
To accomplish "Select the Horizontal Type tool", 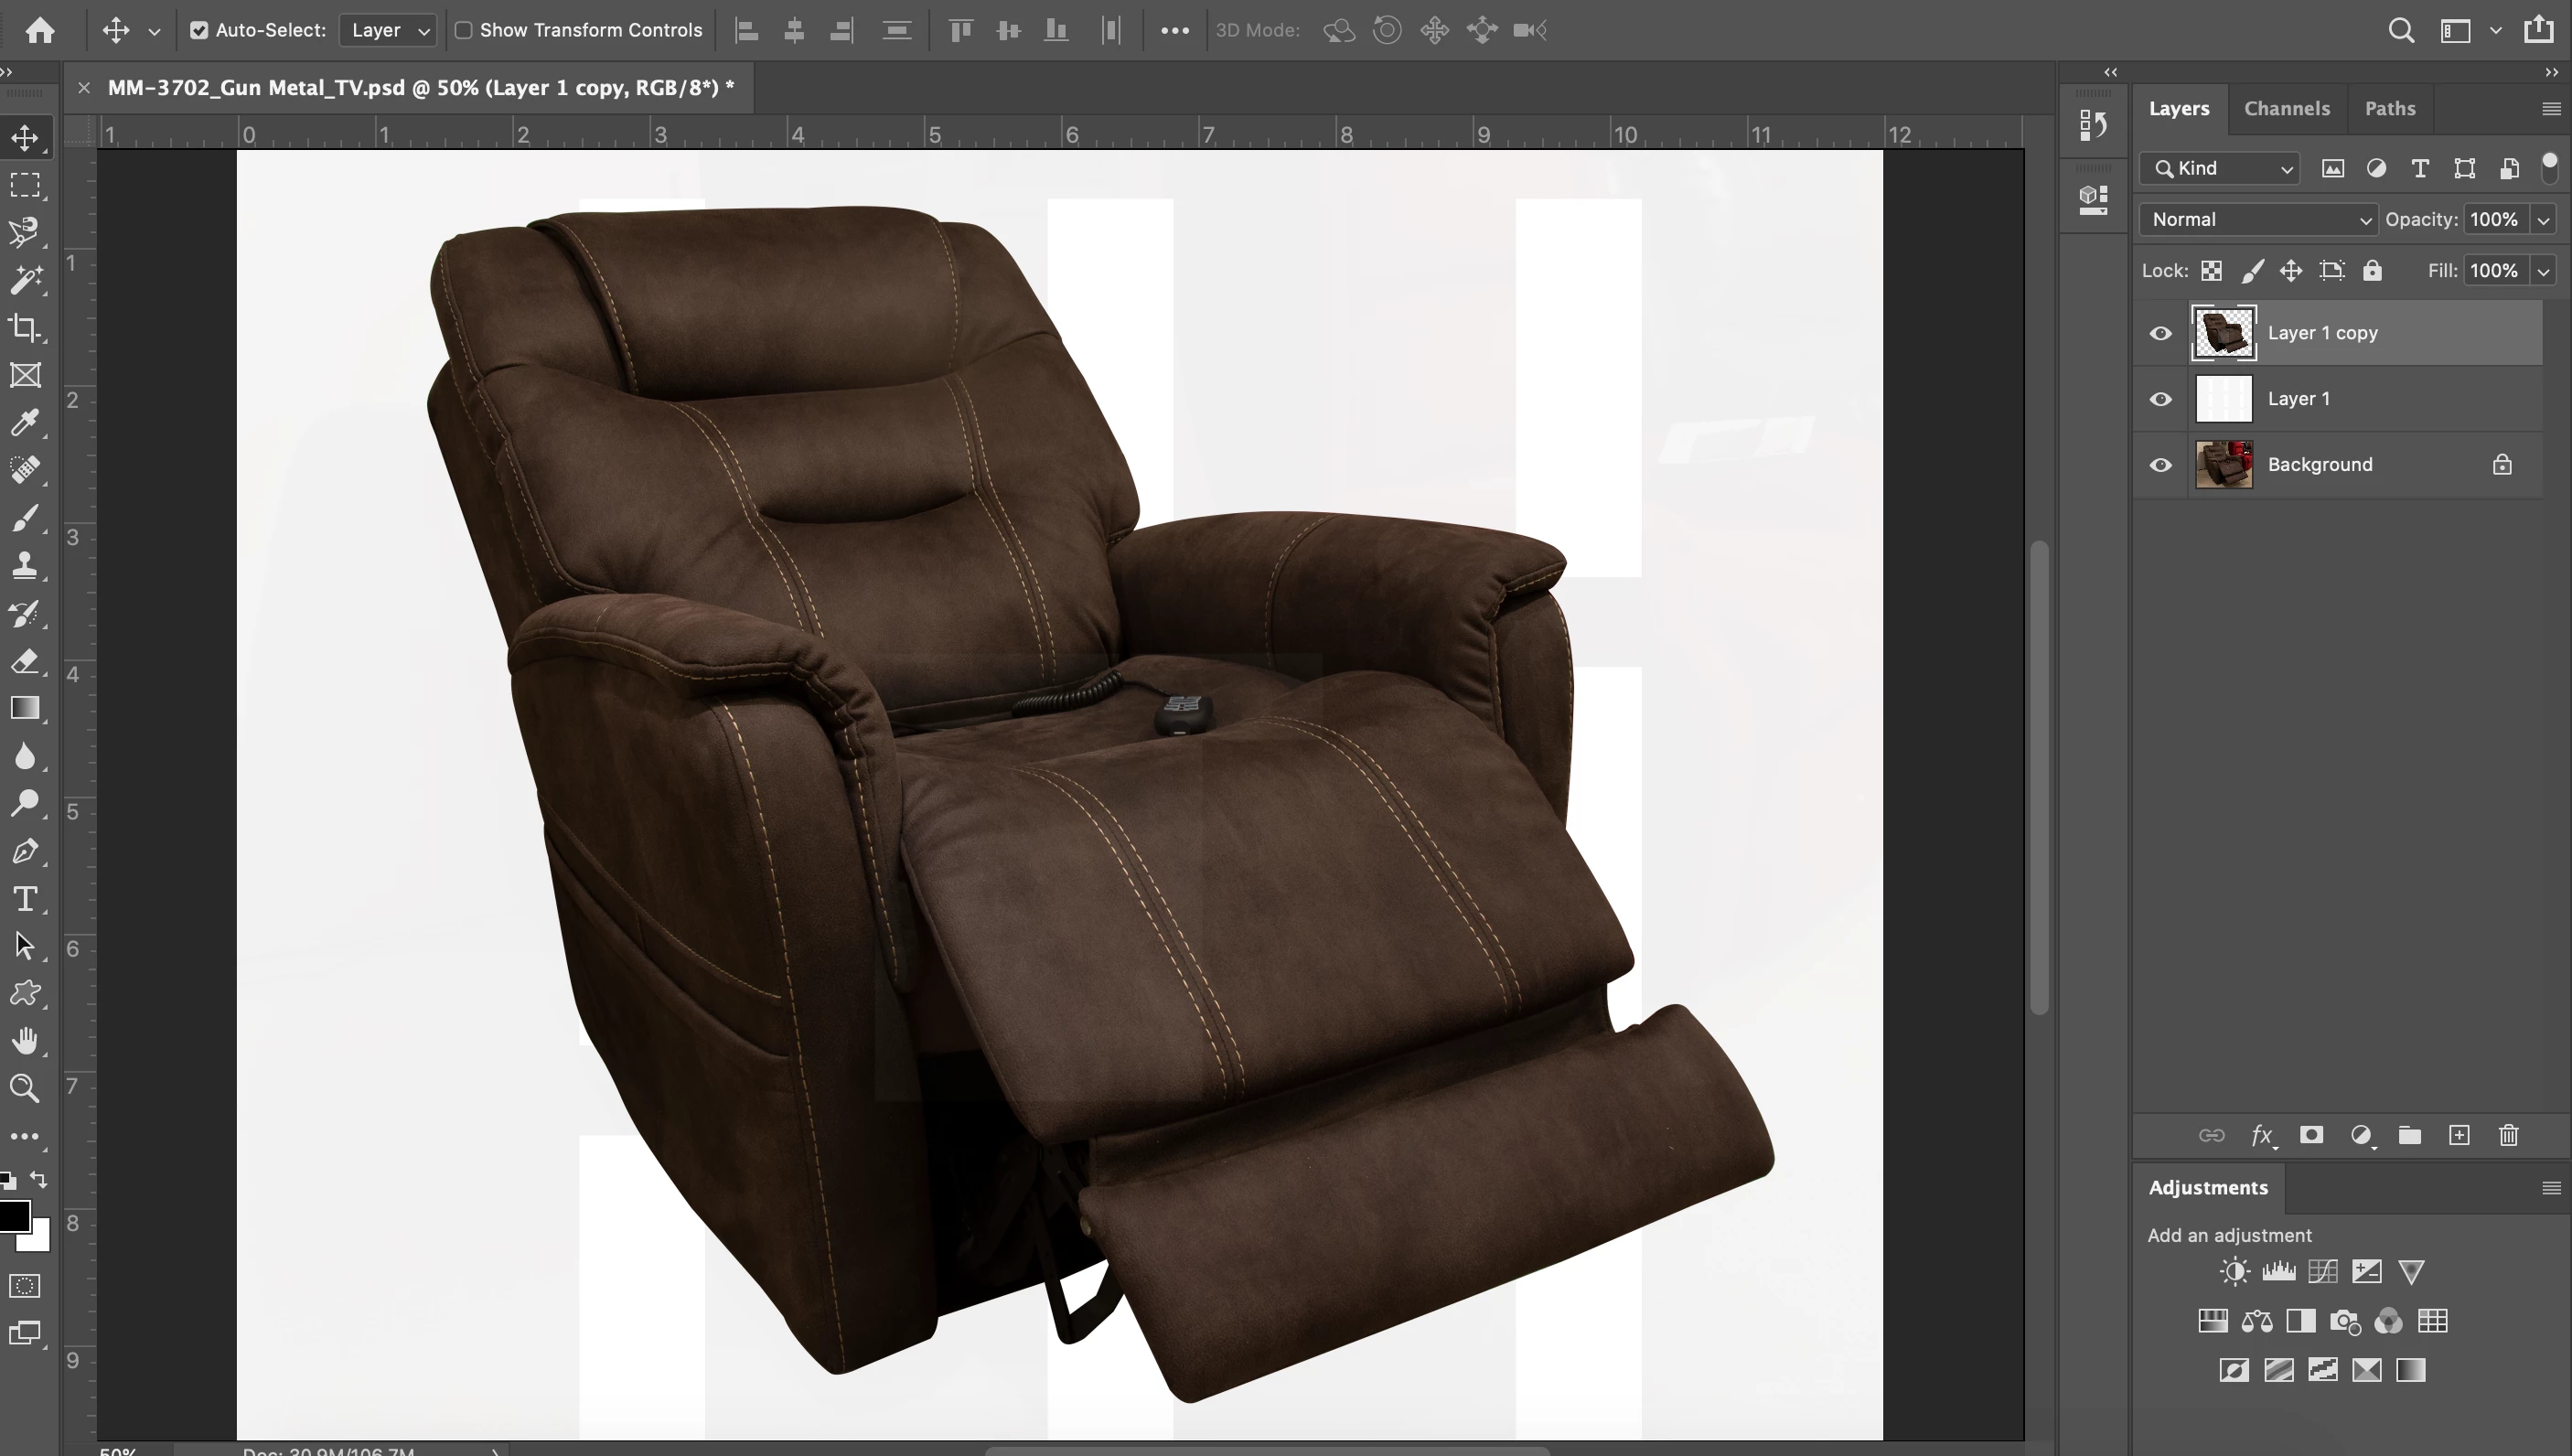I will 25,899.
